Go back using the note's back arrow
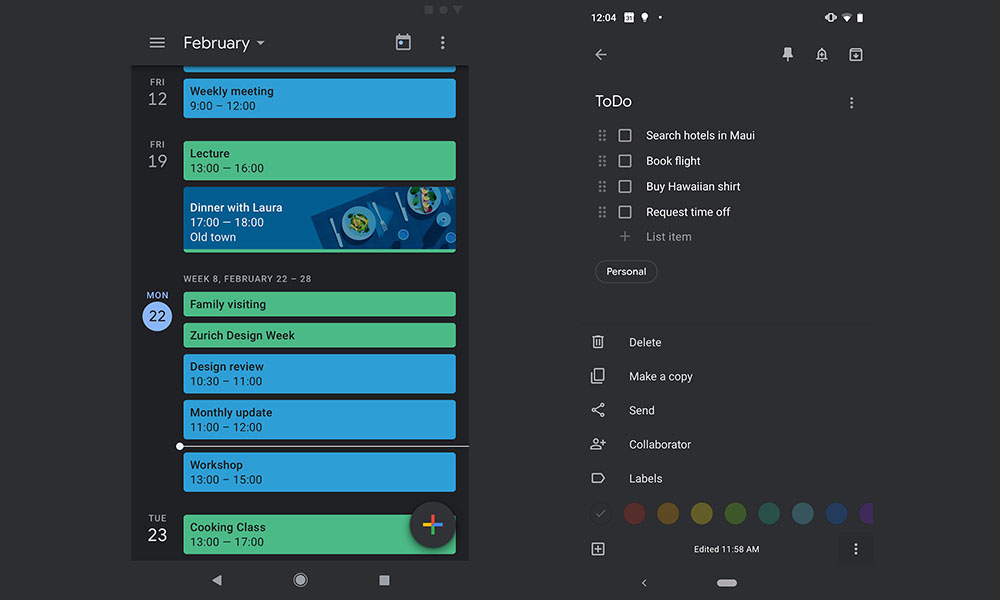 (x=601, y=55)
